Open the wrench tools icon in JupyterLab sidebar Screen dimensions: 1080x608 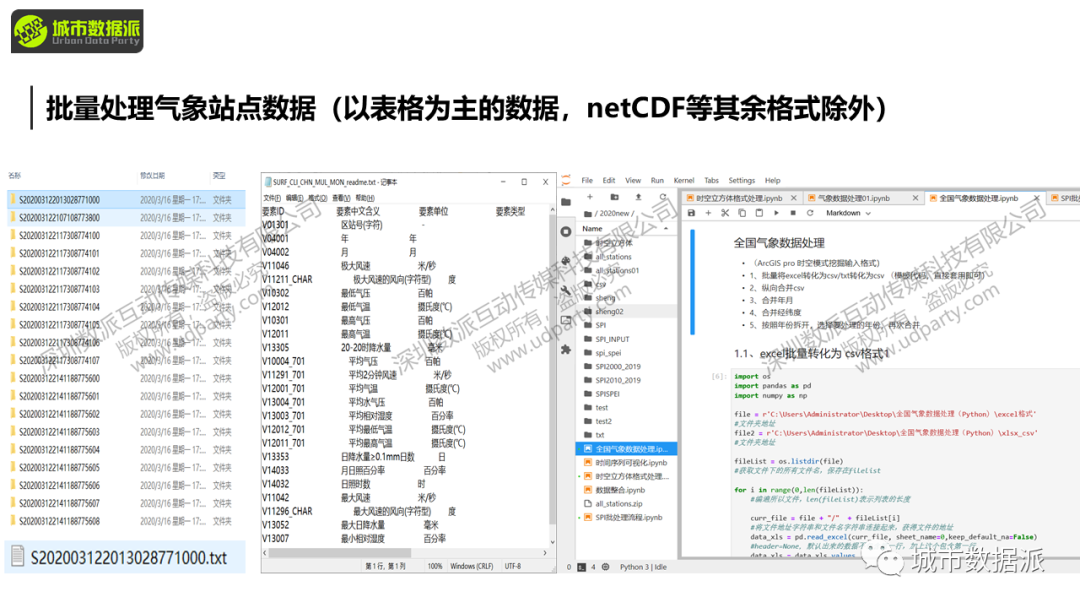point(566,291)
